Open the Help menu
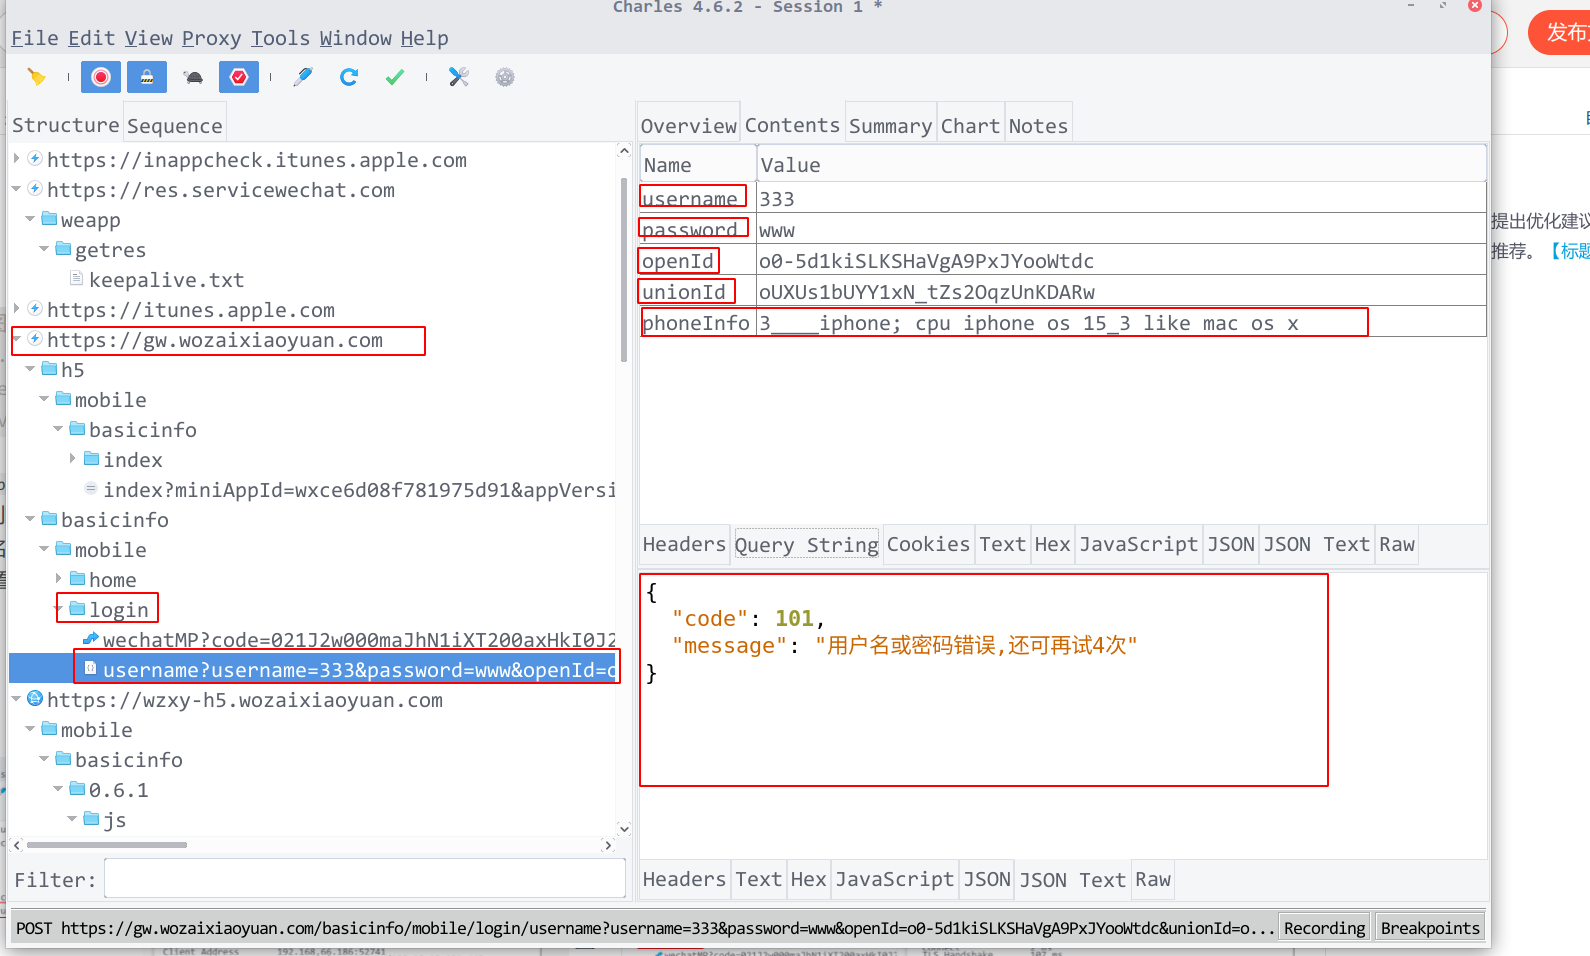Image resolution: width=1590 pixels, height=956 pixels. [425, 38]
